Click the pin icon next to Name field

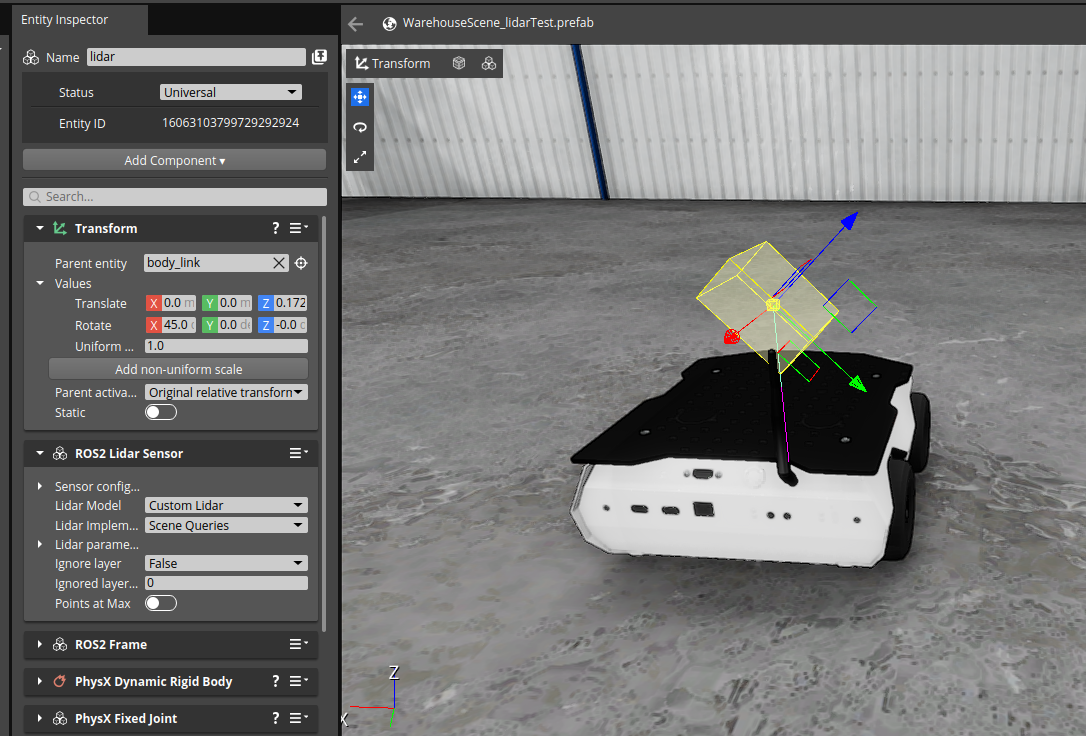click(x=319, y=57)
